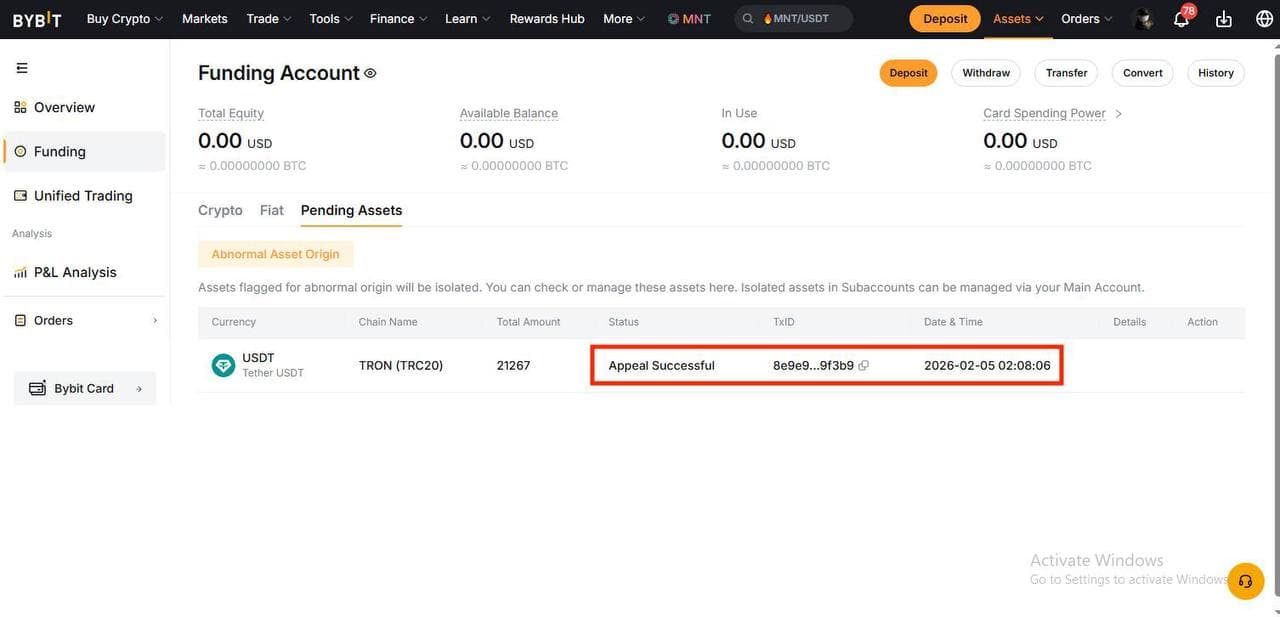
Task: Collapse the sidebar menu icon
Action: (22, 68)
